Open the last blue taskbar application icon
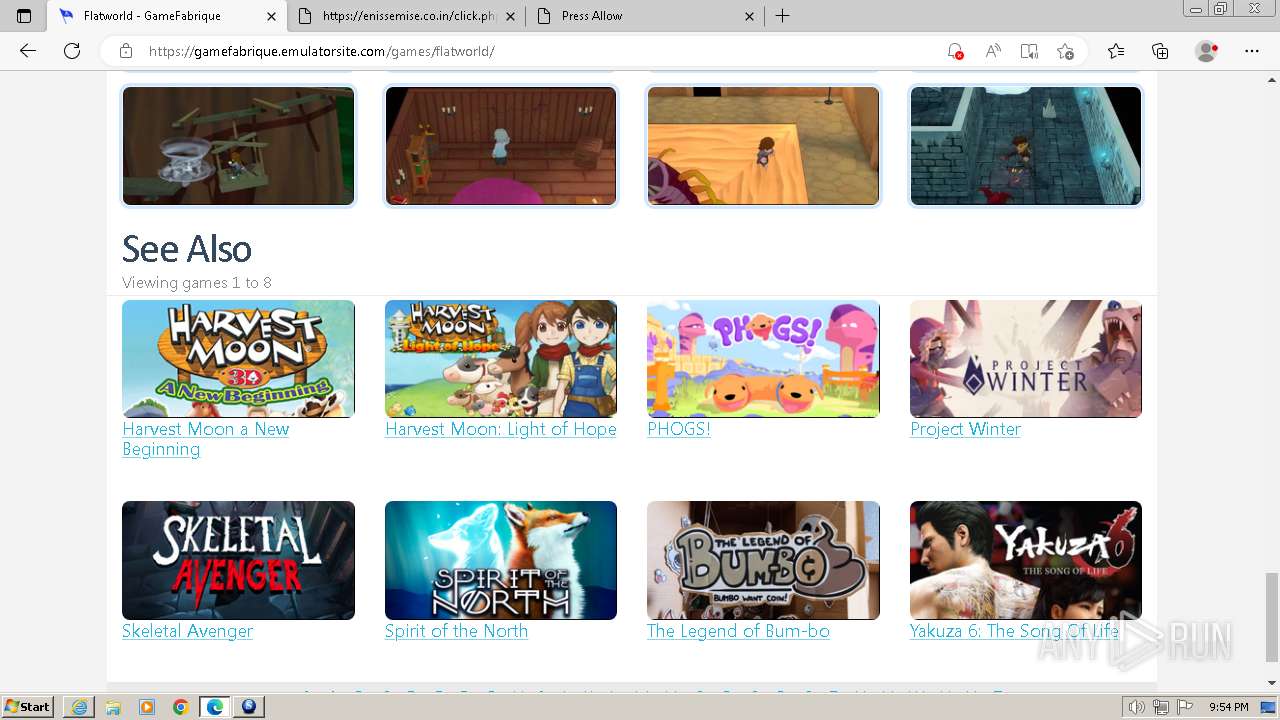The width and height of the screenshot is (1280, 720). tap(249, 707)
